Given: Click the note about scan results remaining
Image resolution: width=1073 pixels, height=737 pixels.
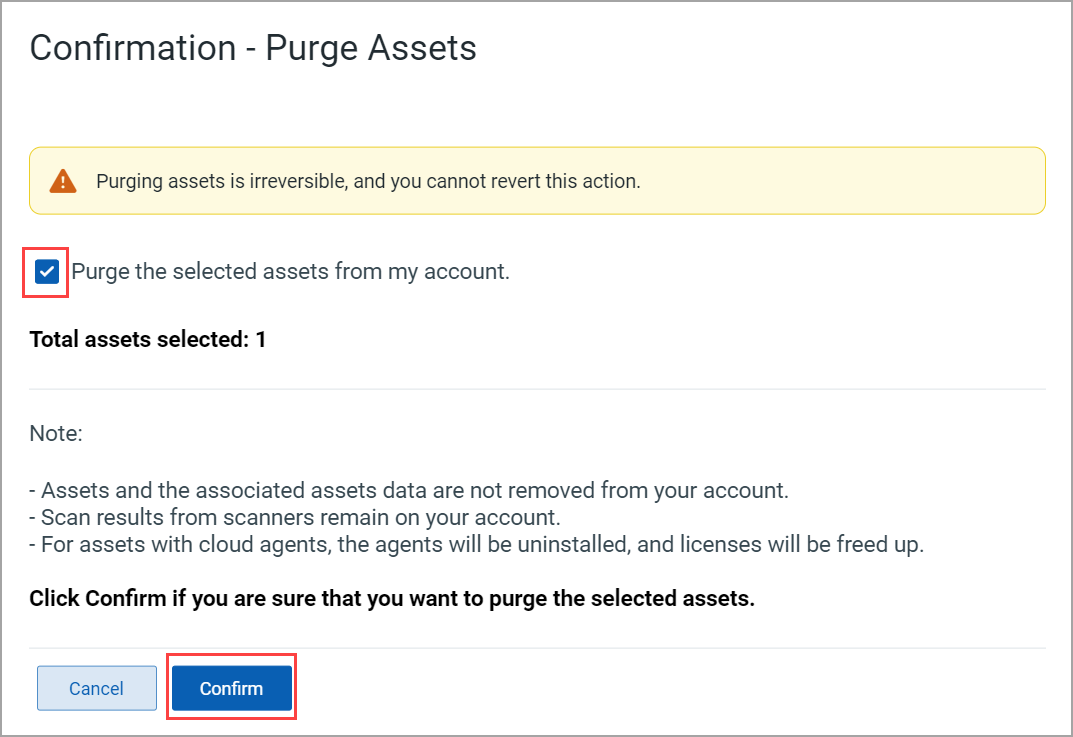Looking at the screenshot, I should 295,517.
